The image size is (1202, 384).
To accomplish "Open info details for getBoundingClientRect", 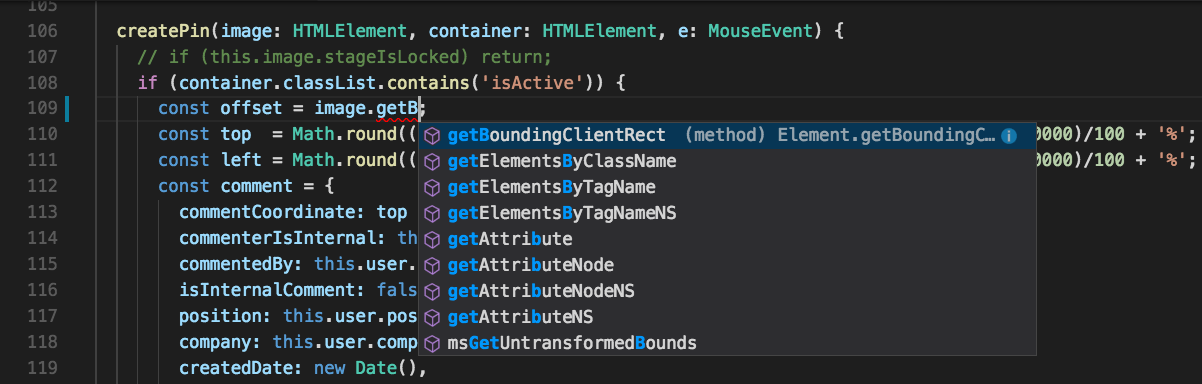I will click(1010, 135).
